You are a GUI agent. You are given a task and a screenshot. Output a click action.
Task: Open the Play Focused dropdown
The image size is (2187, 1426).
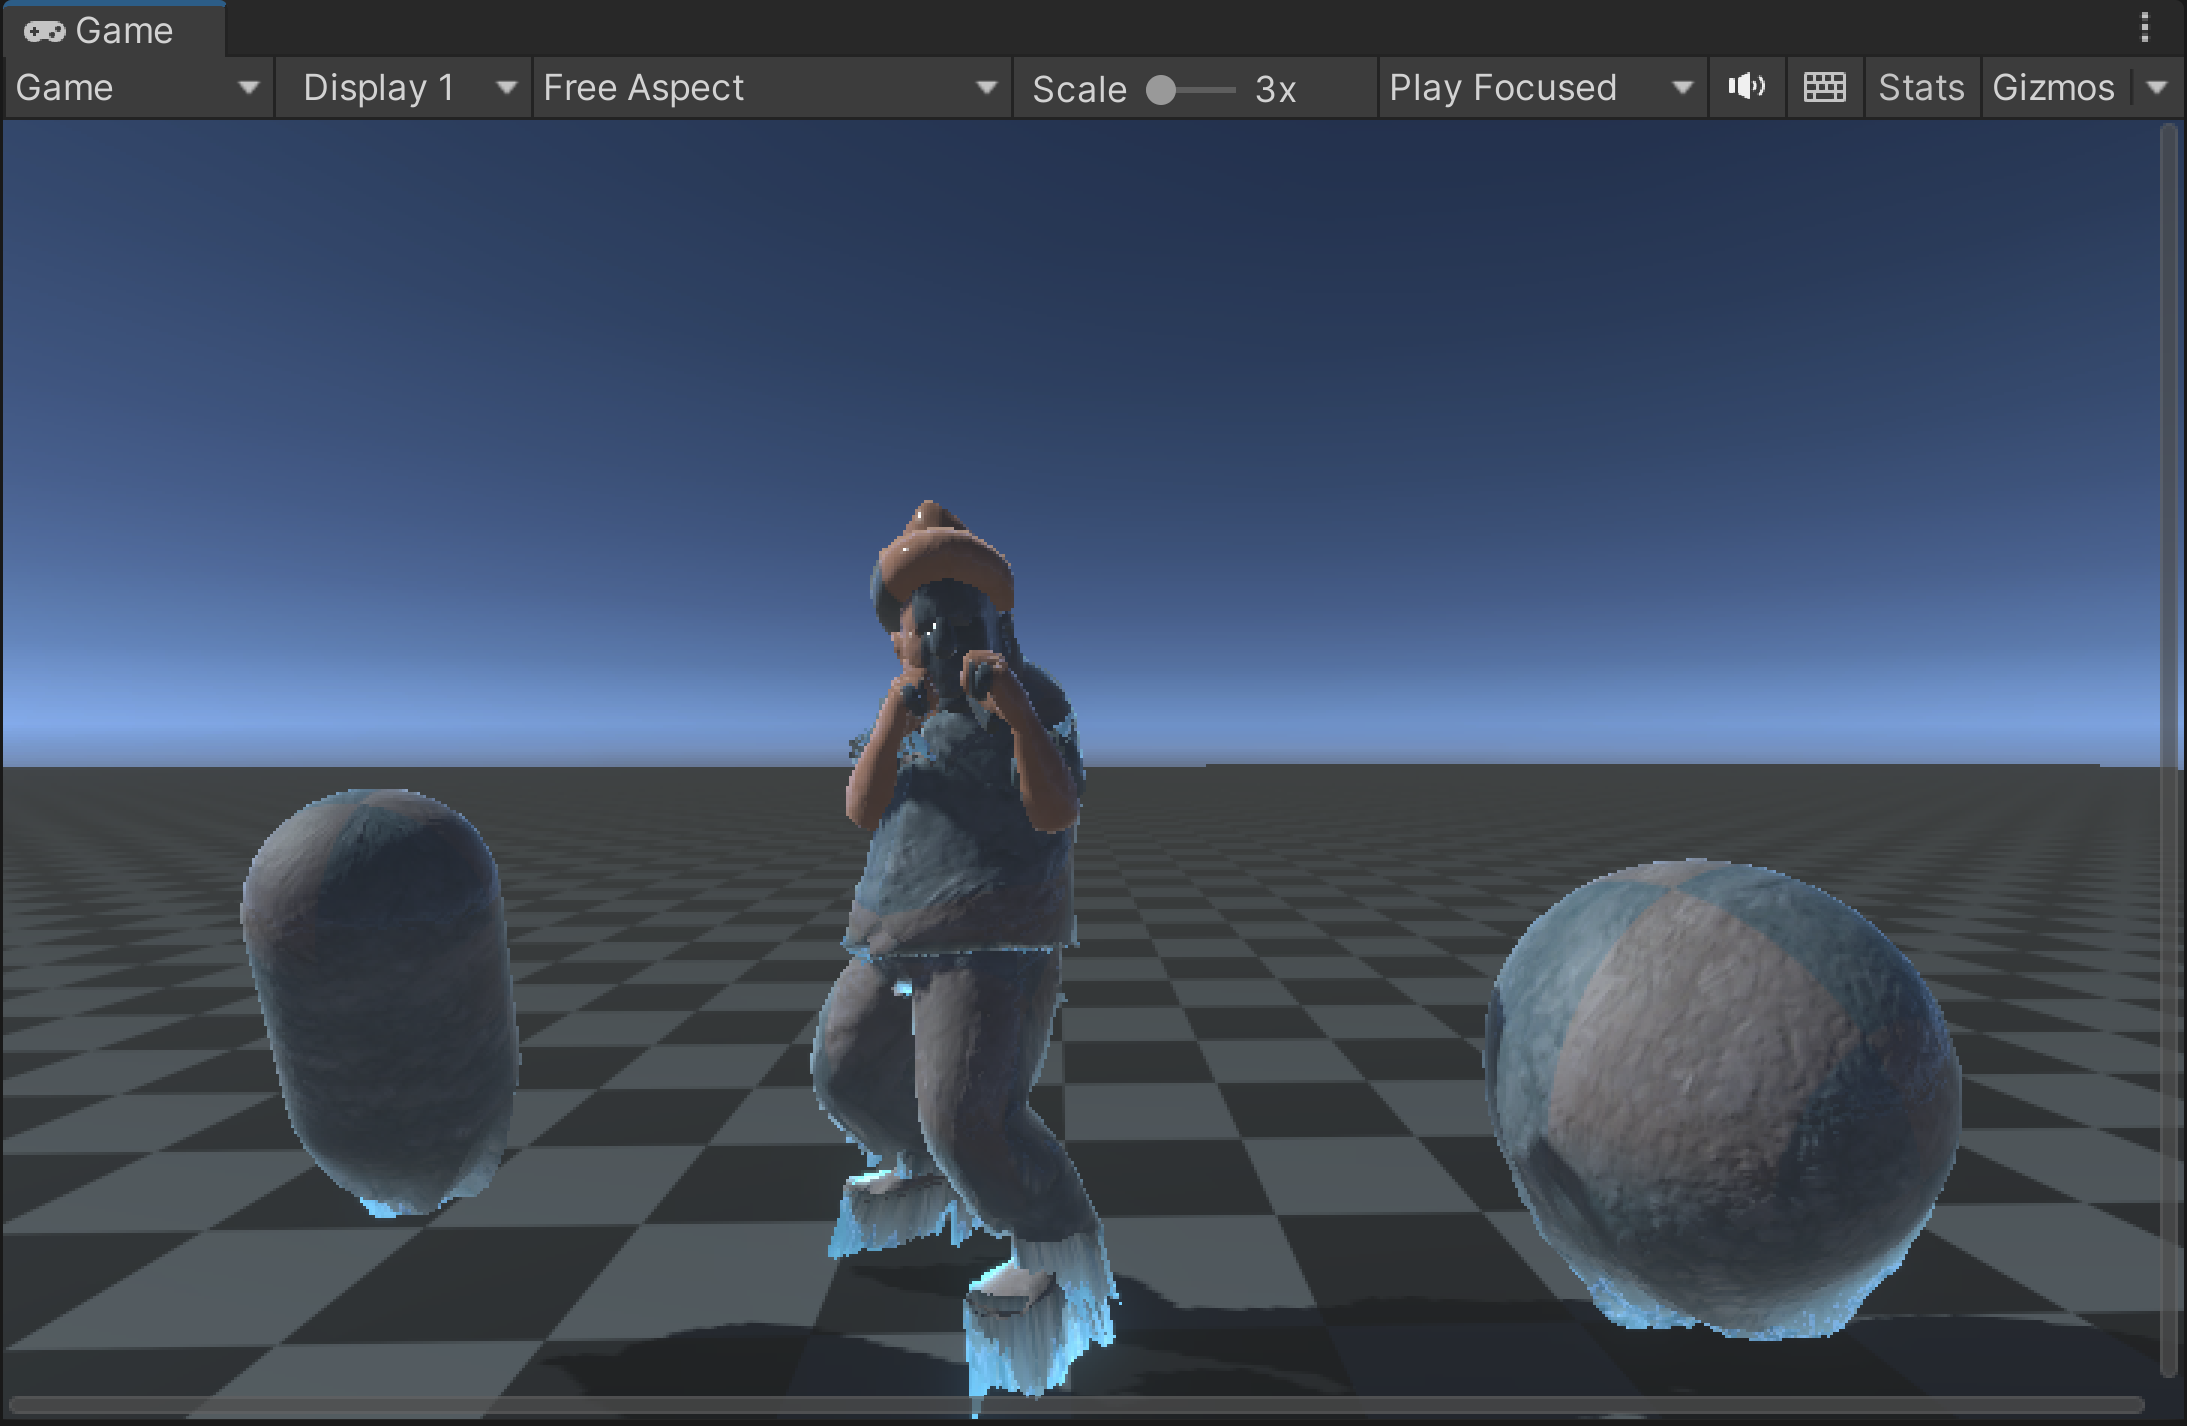[x=1542, y=88]
